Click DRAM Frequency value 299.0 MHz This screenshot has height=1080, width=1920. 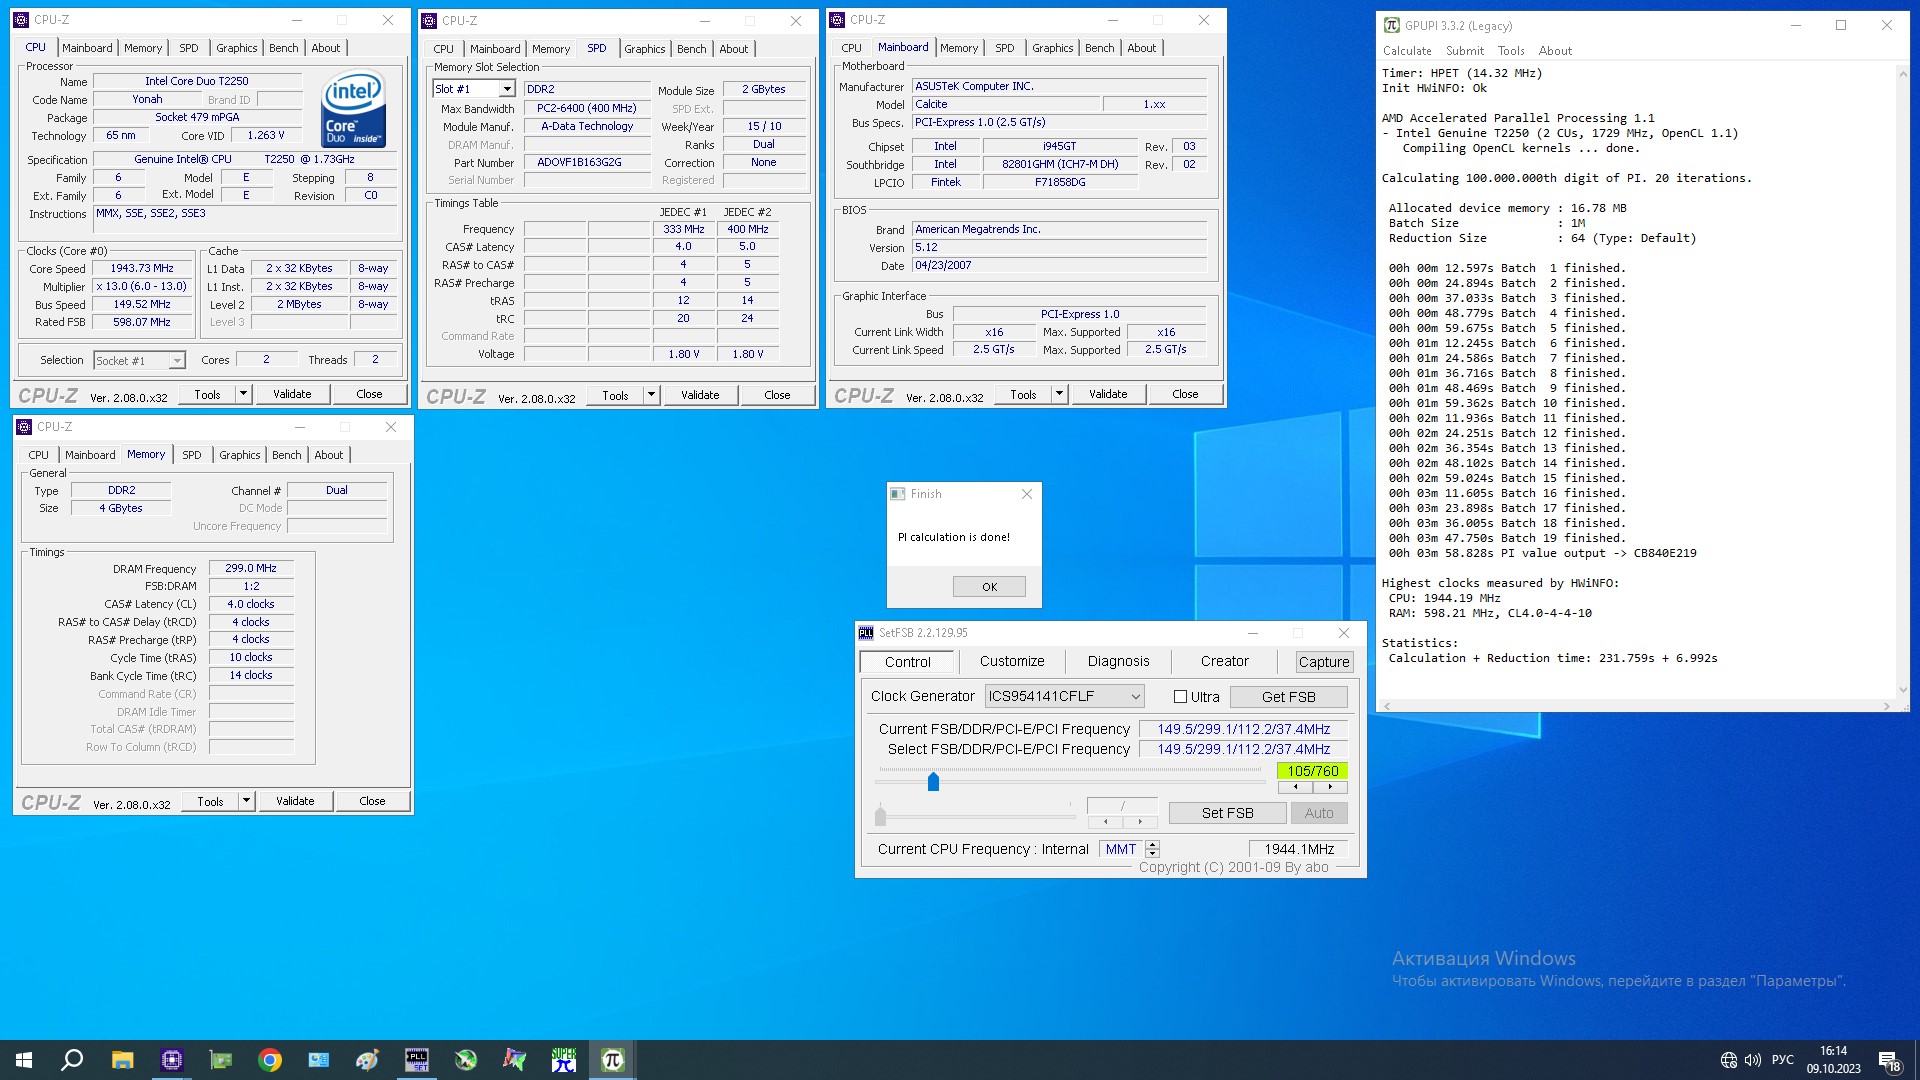[x=251, y=568]
